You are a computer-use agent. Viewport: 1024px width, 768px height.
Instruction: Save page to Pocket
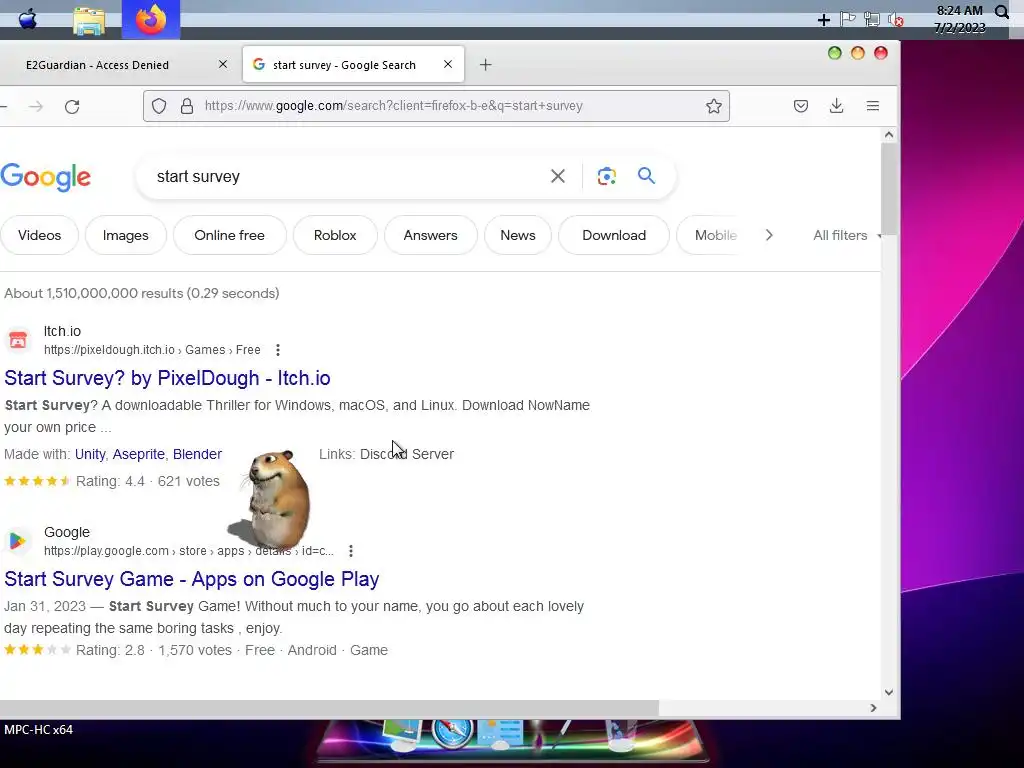pos(801,106)
